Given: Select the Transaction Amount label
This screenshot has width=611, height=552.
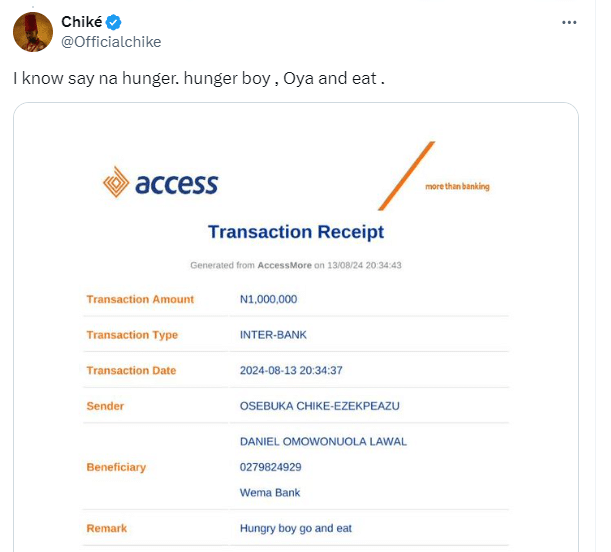Looking at the screenshot, I should coord(140,299).
